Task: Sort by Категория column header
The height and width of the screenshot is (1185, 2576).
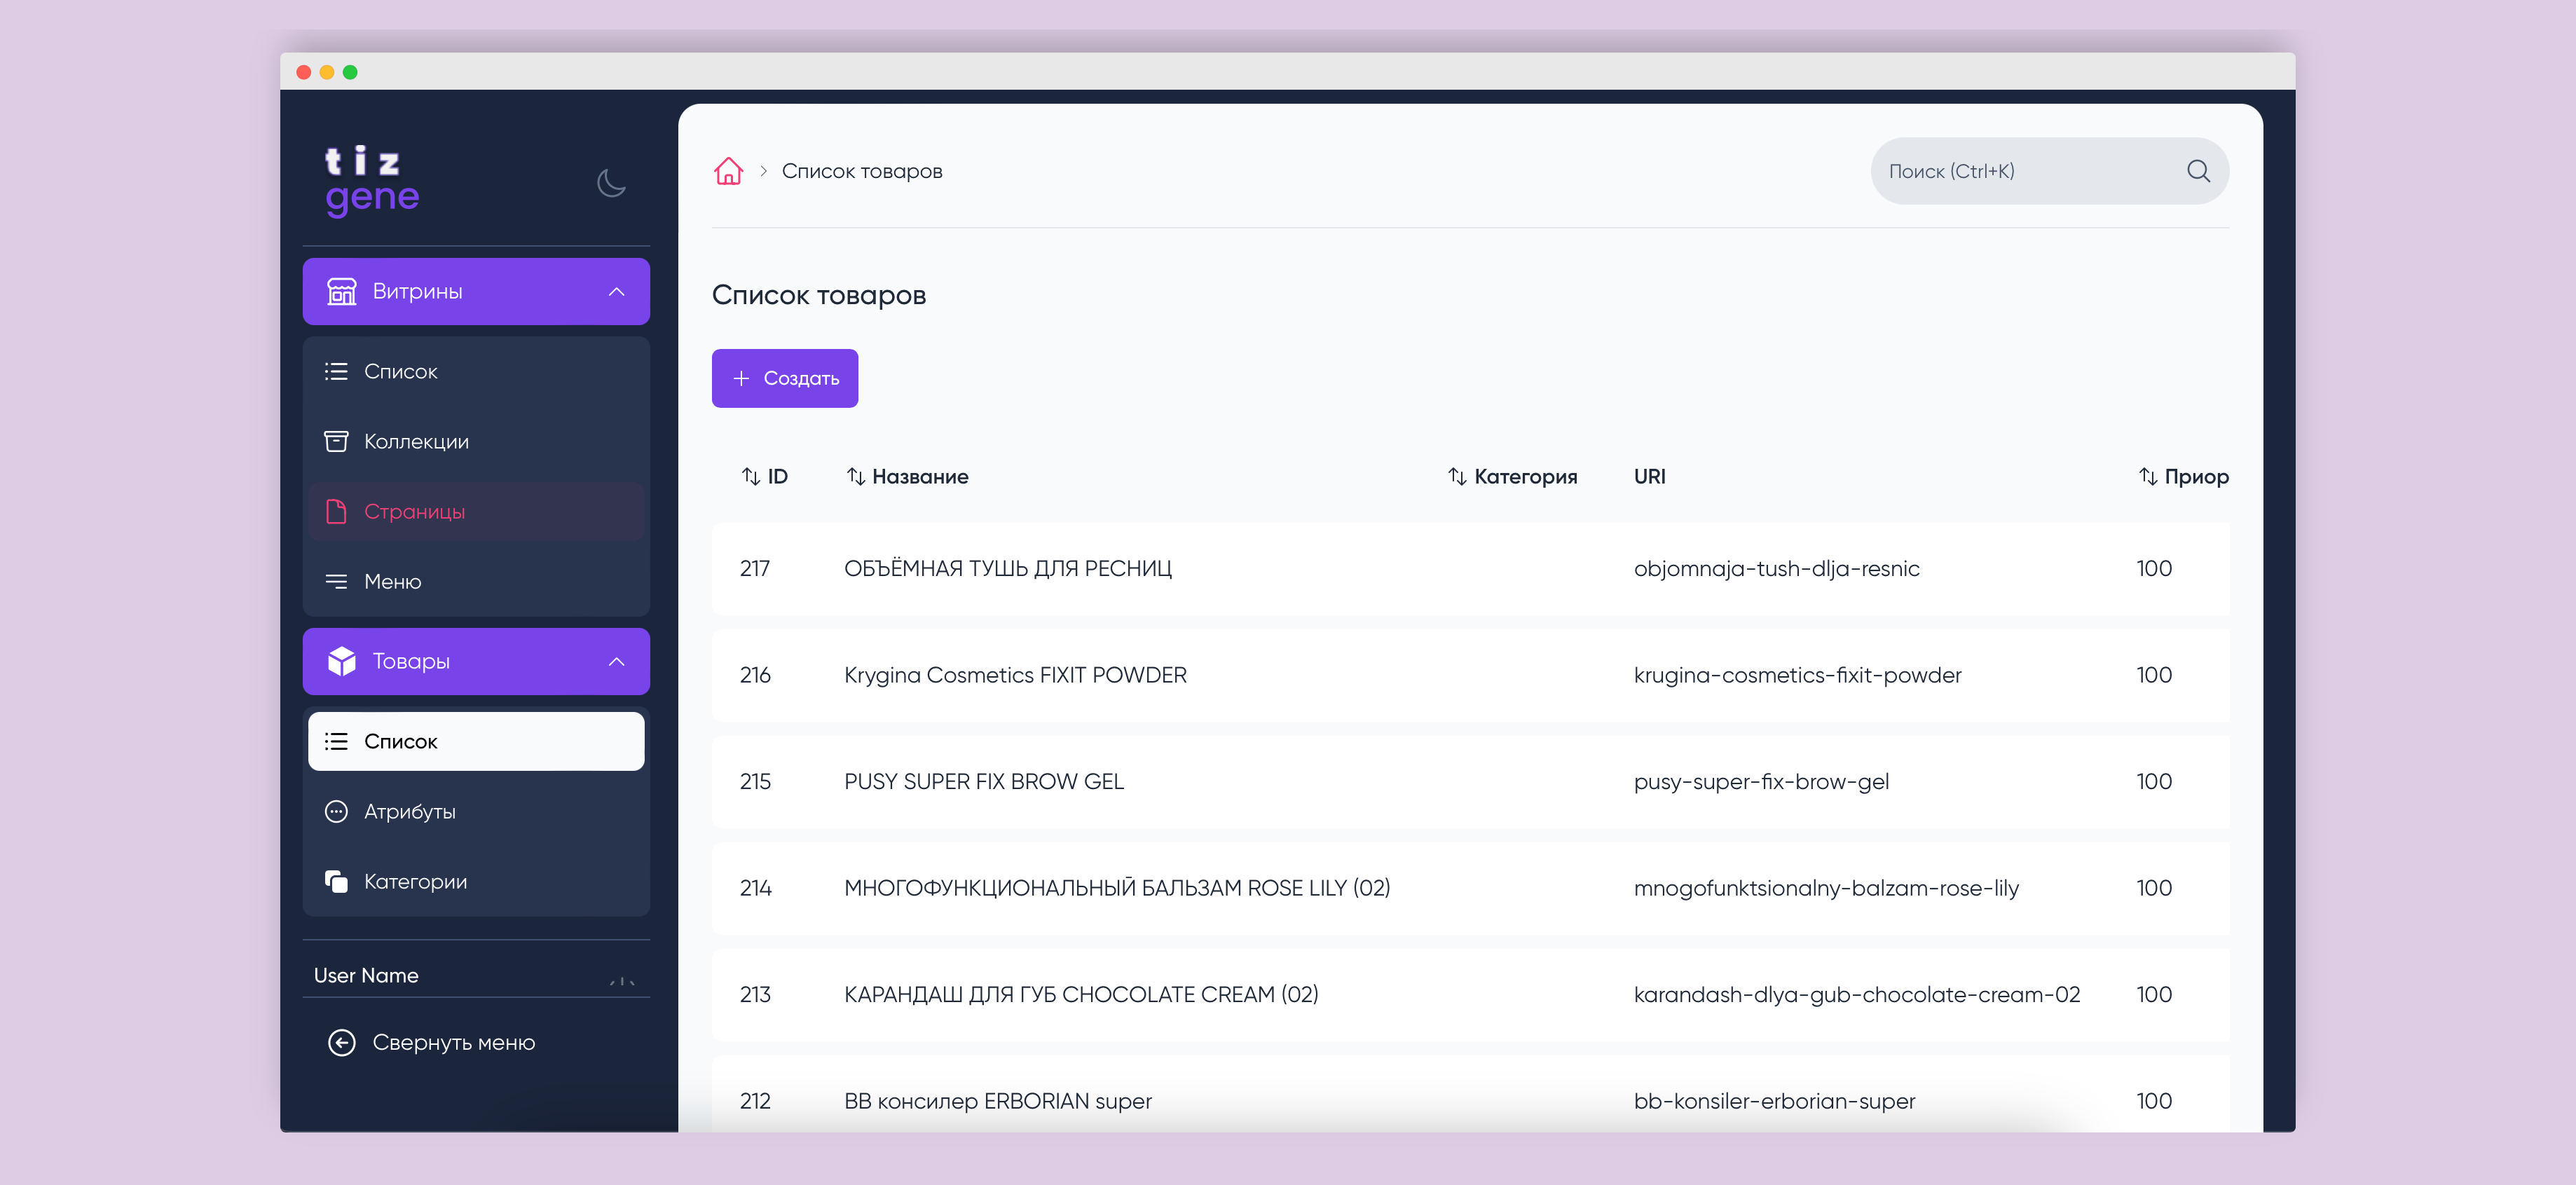Action: click(1512, 476)
